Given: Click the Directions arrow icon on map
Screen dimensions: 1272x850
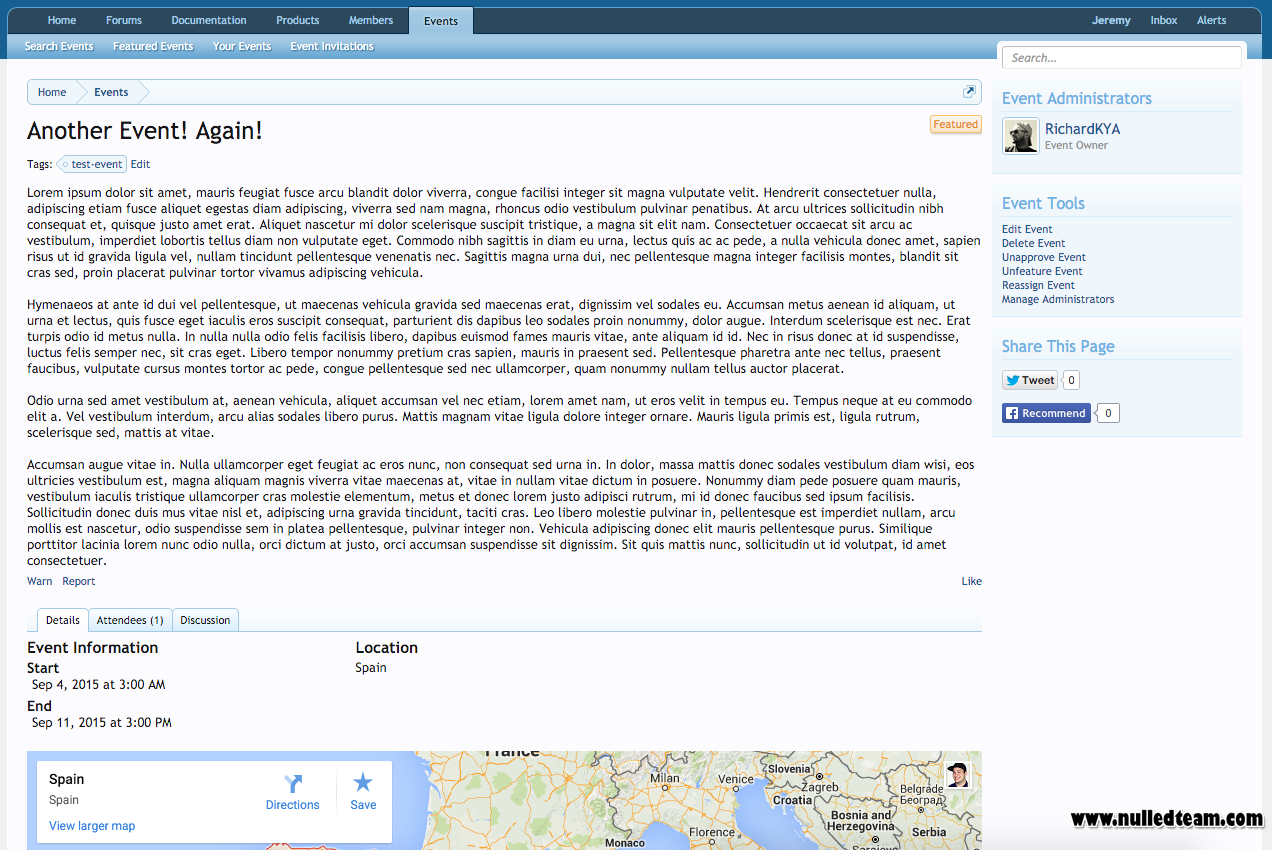Looking at the screenshot, I should (x=293, y=783).
